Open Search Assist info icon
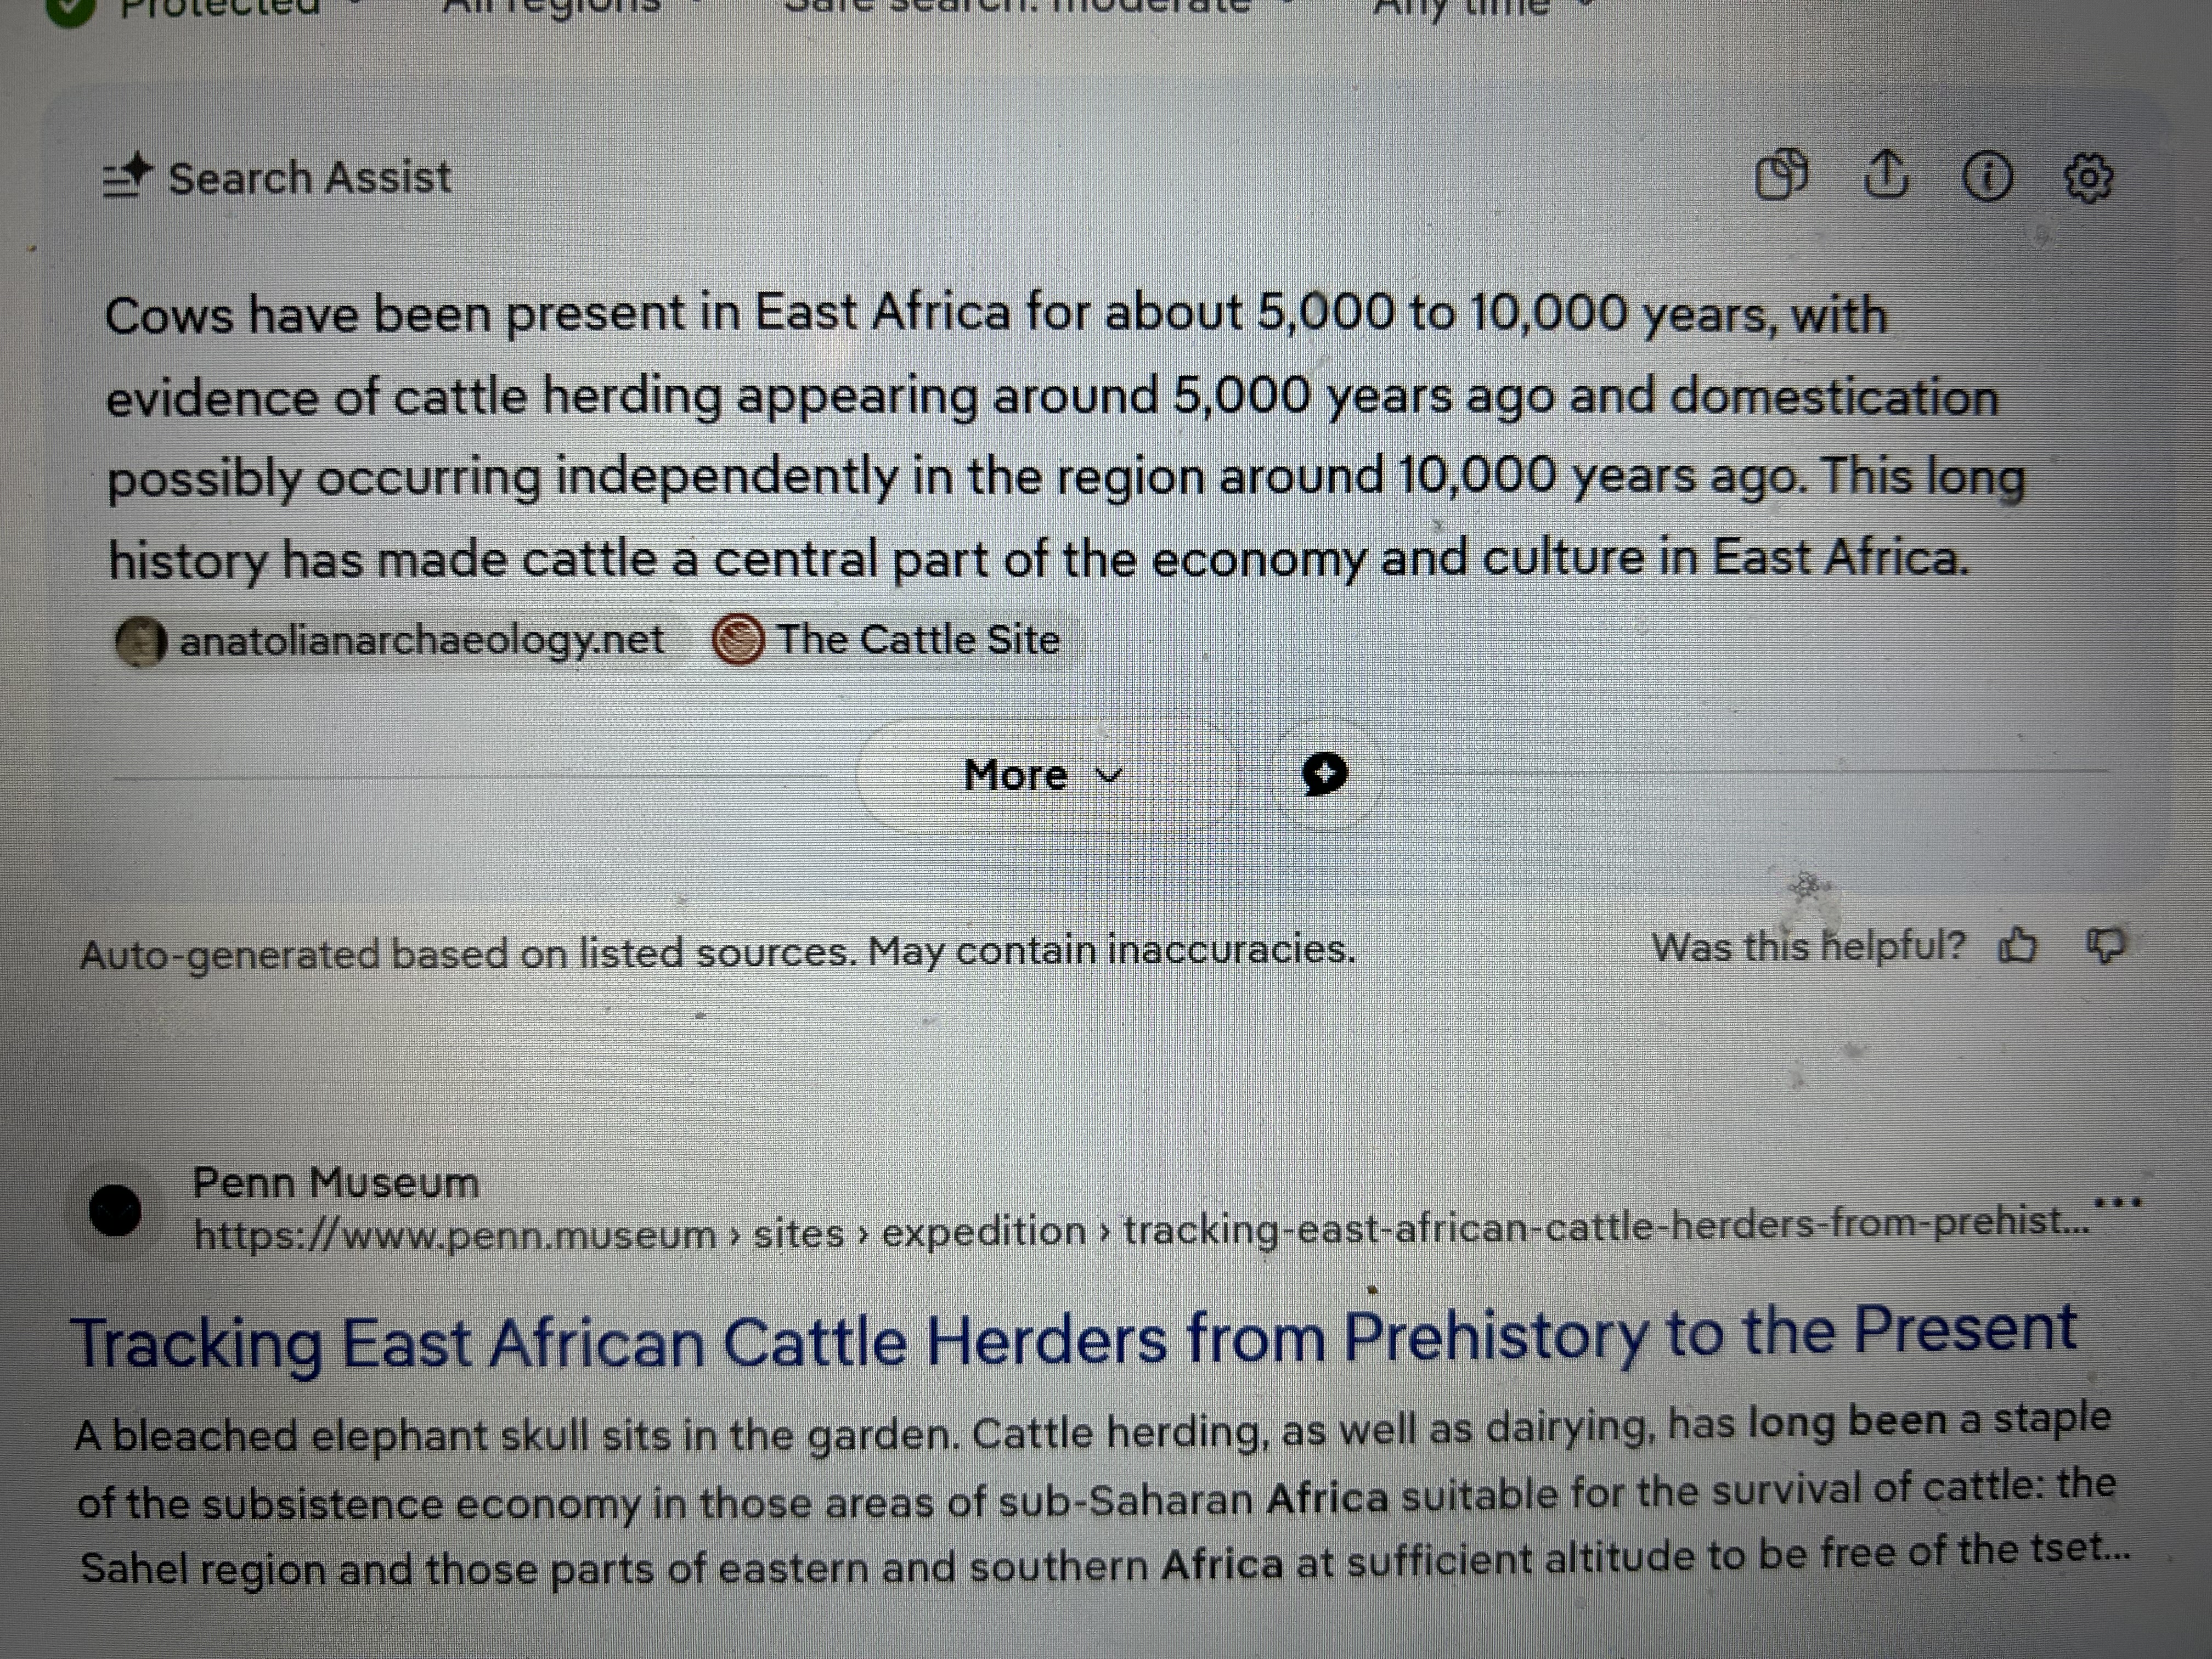2212x1659 pixels. click(1986, 178)
